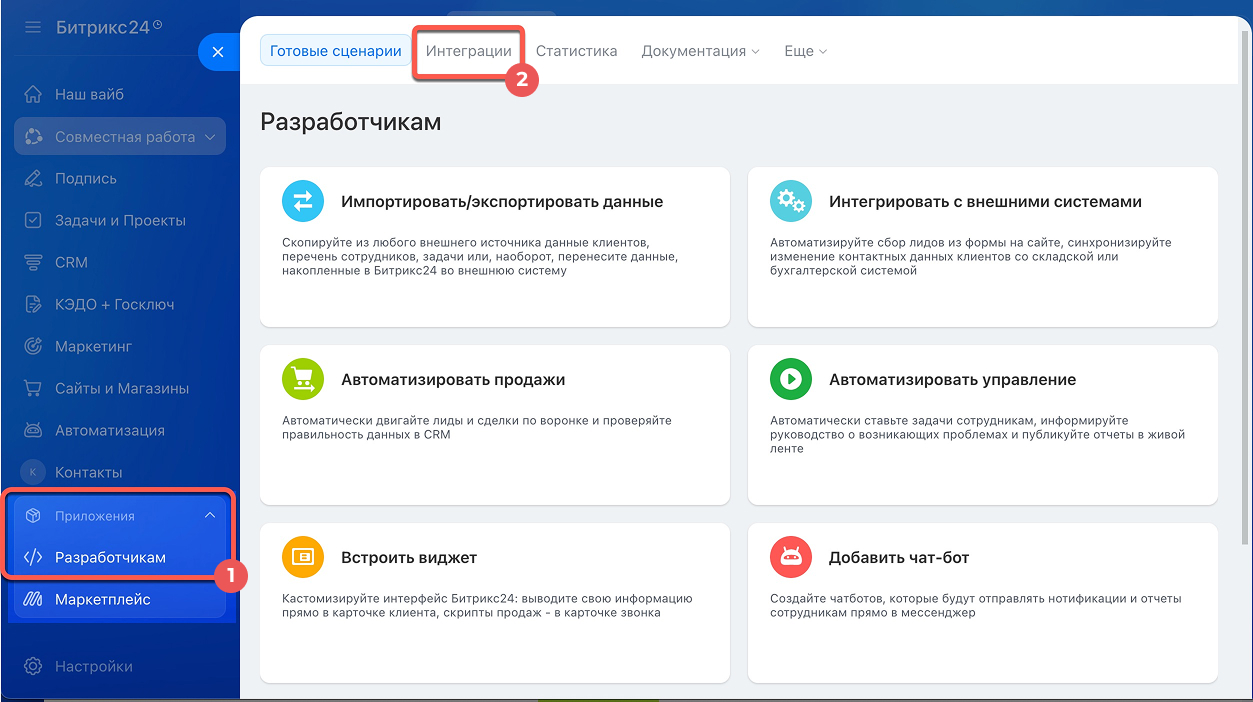
Task: Click the gears icon for external systems integration
Action: [790, 201]
